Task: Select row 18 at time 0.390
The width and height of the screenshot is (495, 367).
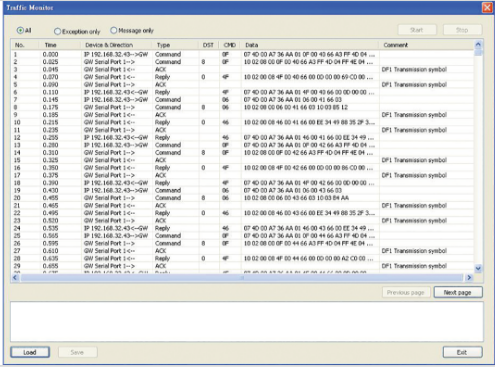Action: (243, 183)
